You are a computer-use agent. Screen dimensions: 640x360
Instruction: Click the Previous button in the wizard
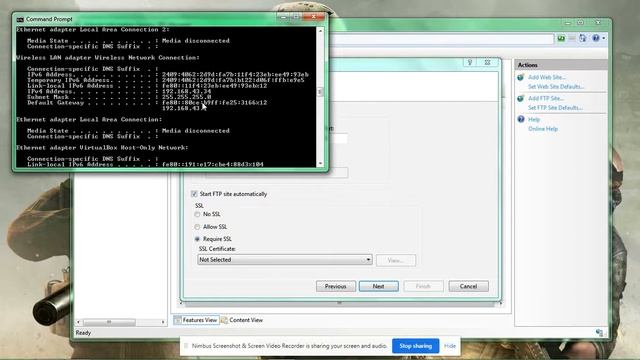tap(336, 286)
